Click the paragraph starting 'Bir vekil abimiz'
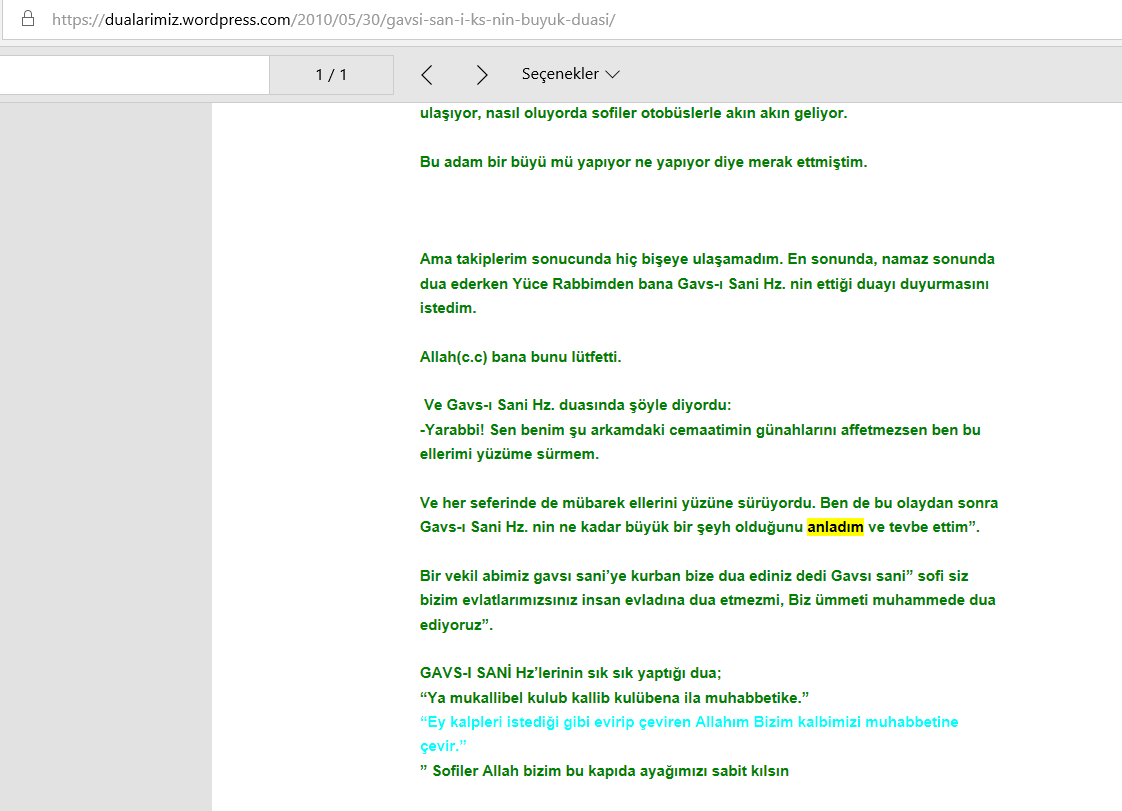The image size is (1122, 811). pos(708,600)
